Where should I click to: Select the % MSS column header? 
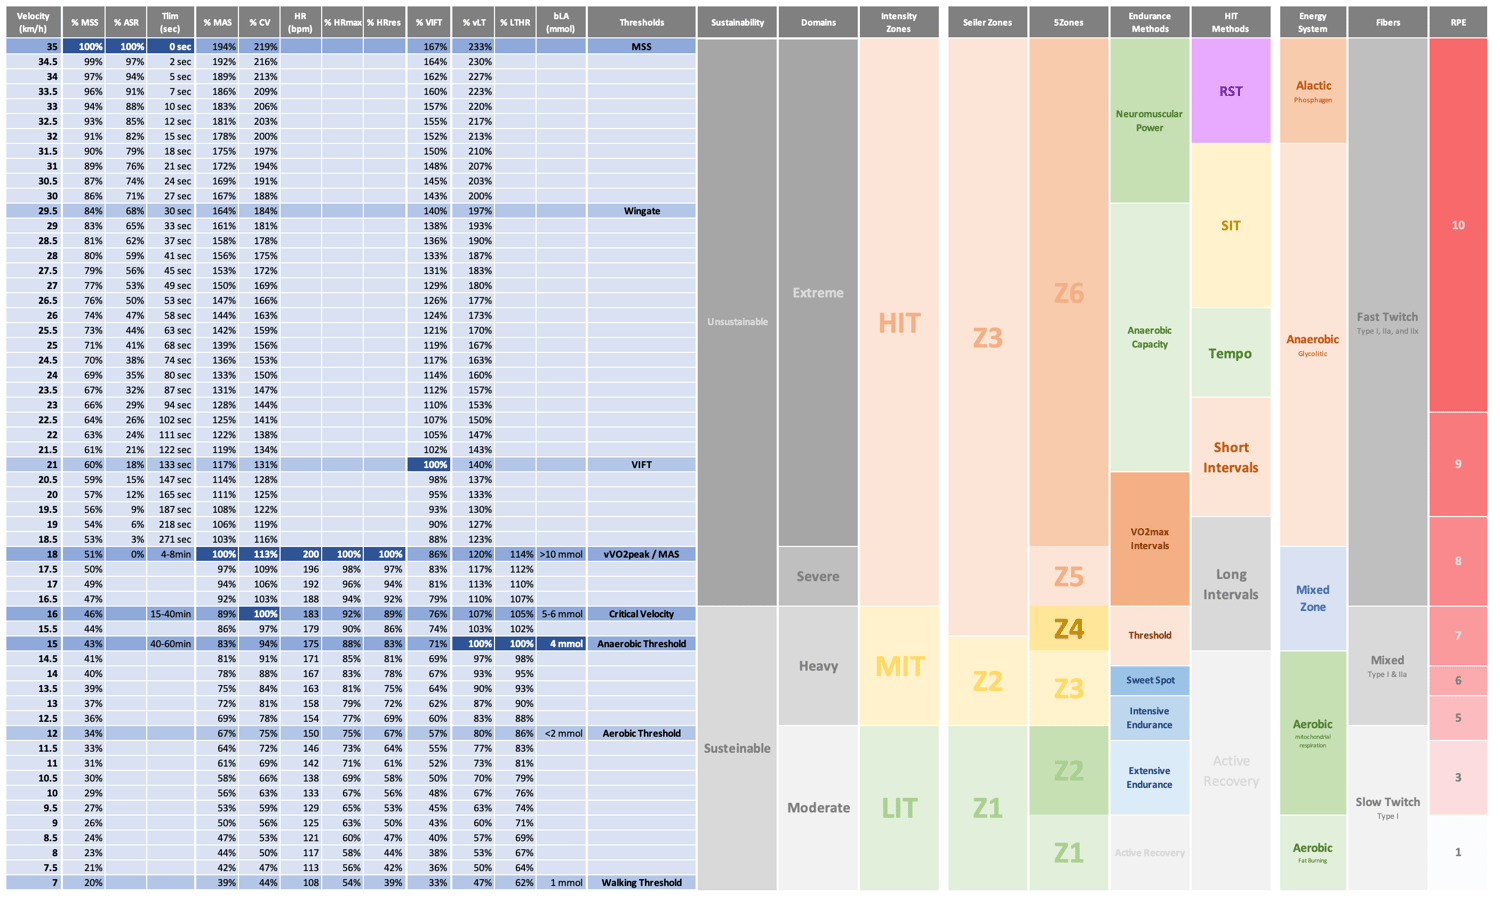(84, 22)
